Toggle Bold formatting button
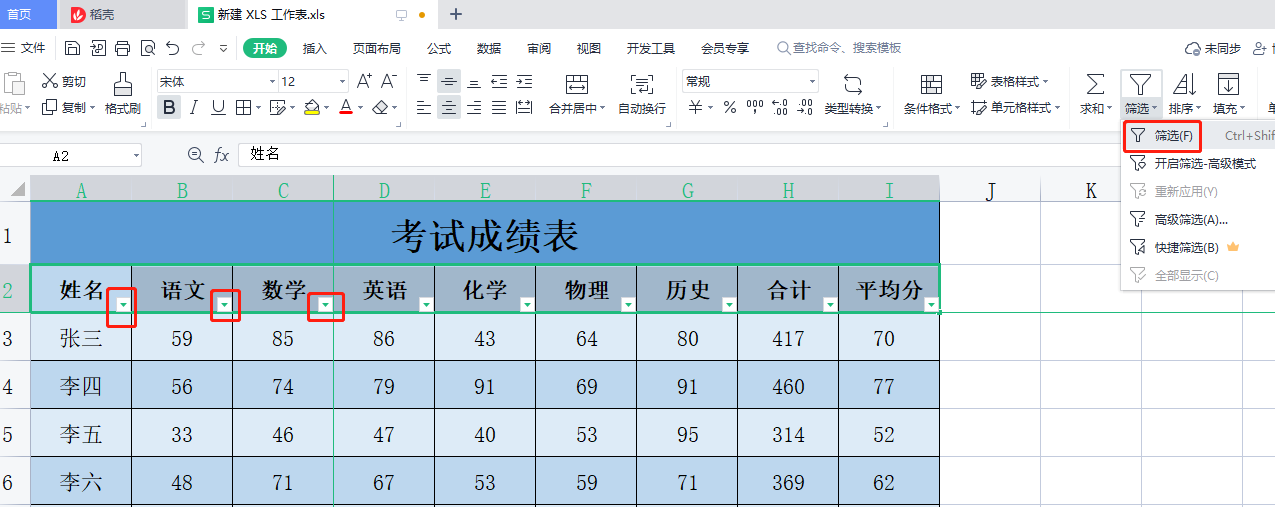 coord(169,108)
